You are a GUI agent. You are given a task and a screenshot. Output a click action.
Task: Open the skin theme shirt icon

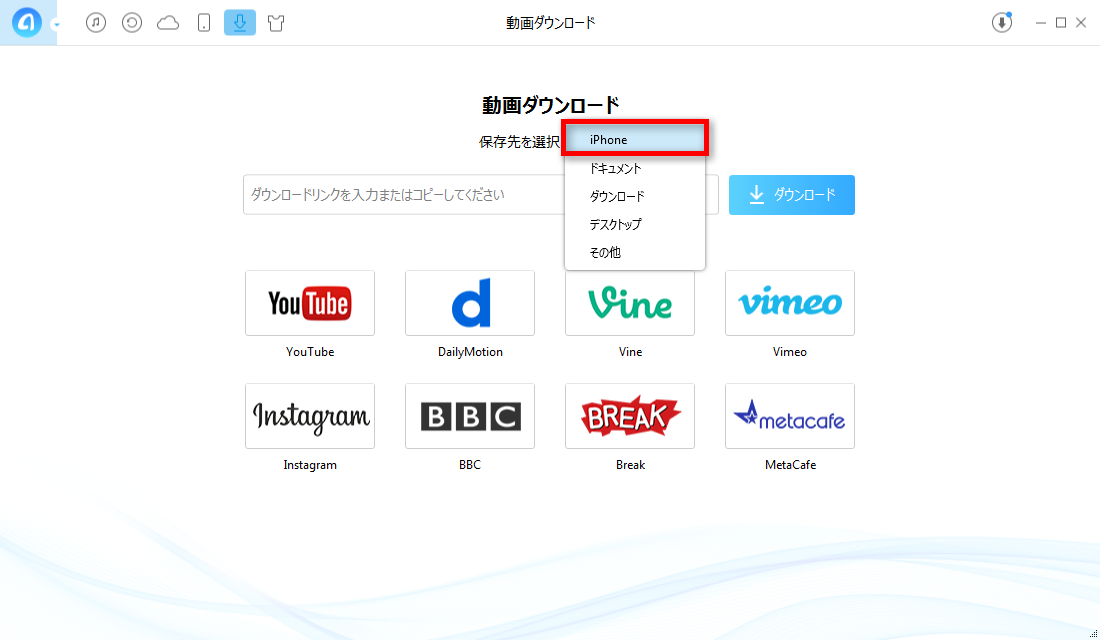[x=276, y=23]
